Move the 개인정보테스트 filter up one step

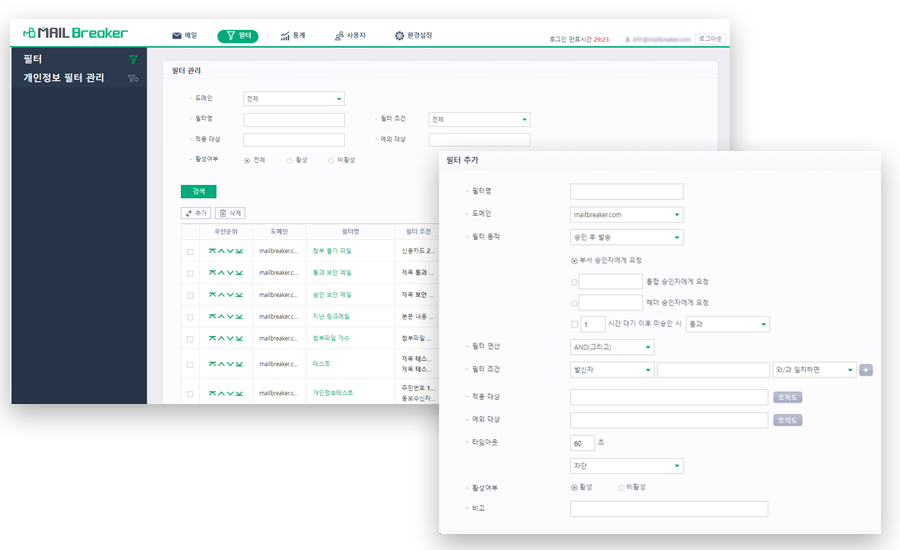coord(221,393)
